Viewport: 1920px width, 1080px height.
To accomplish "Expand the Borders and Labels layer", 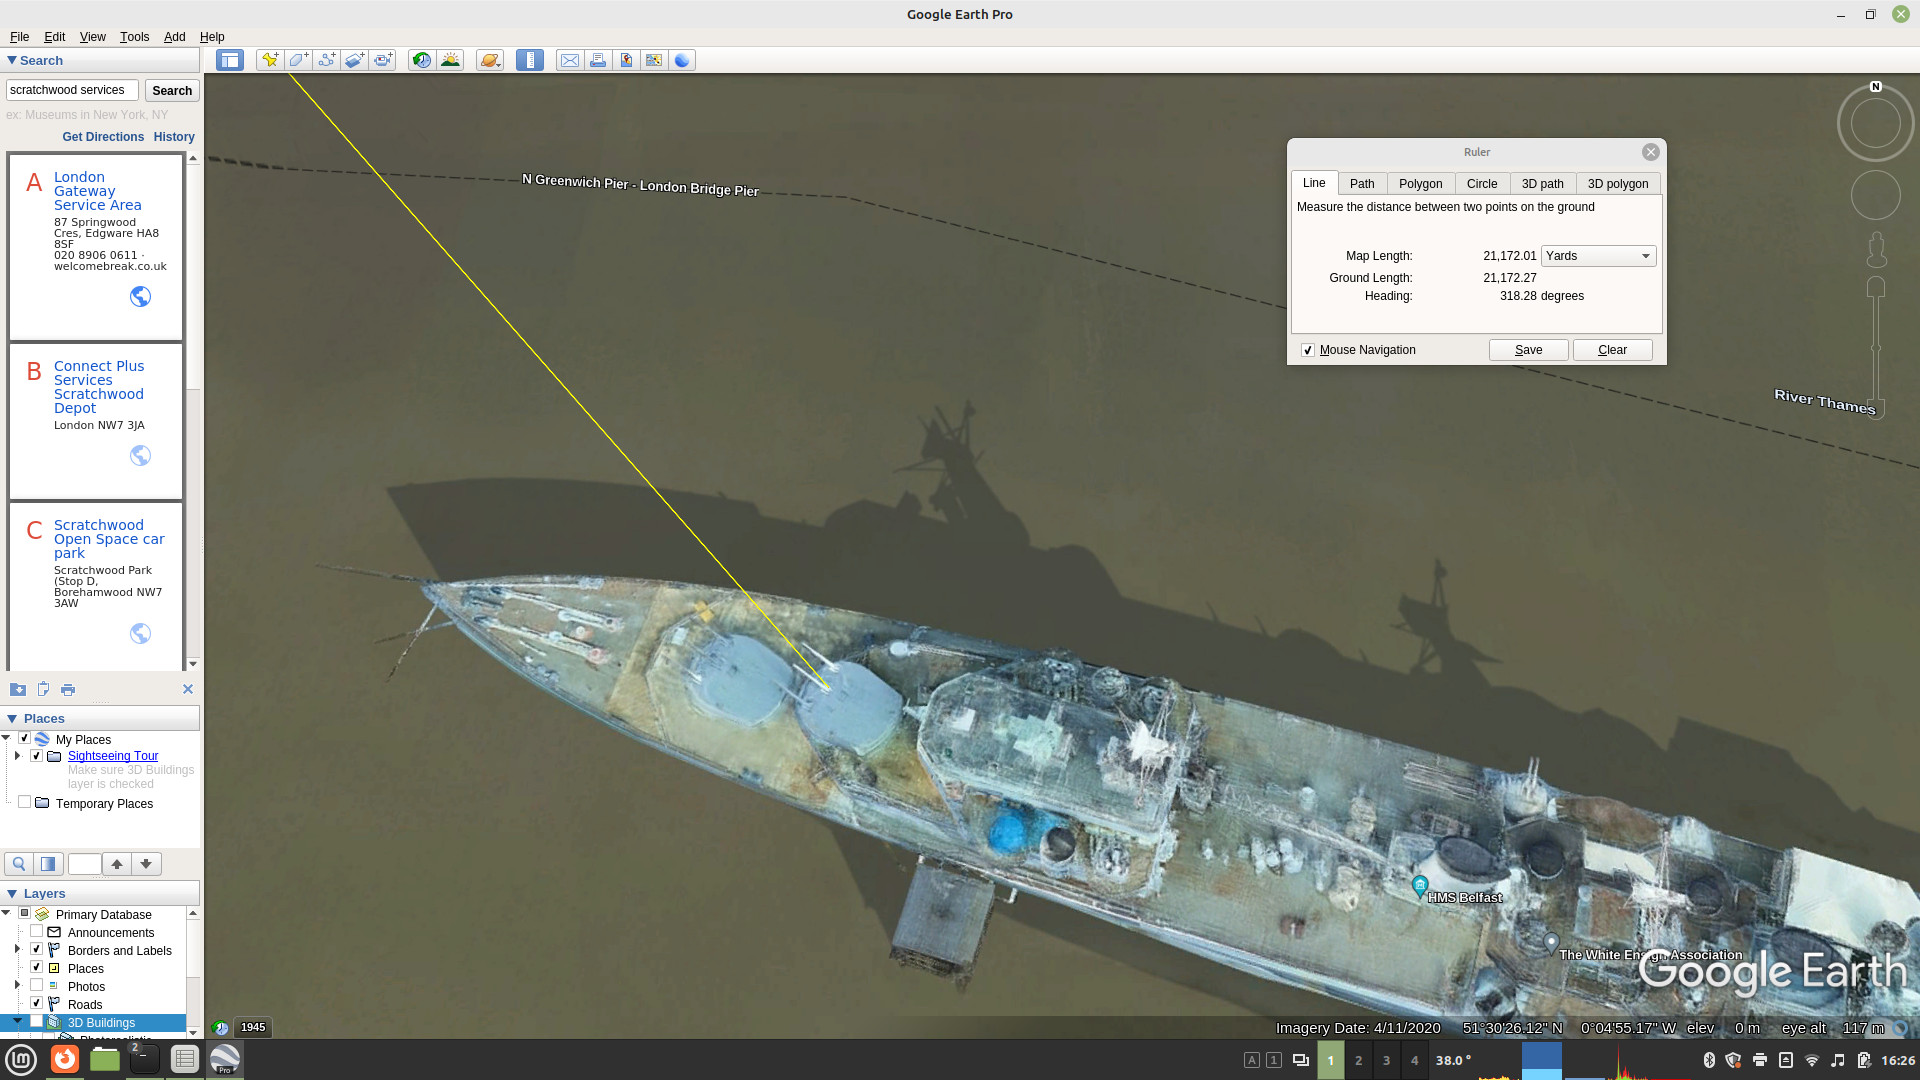I will [x=17, y=949].
